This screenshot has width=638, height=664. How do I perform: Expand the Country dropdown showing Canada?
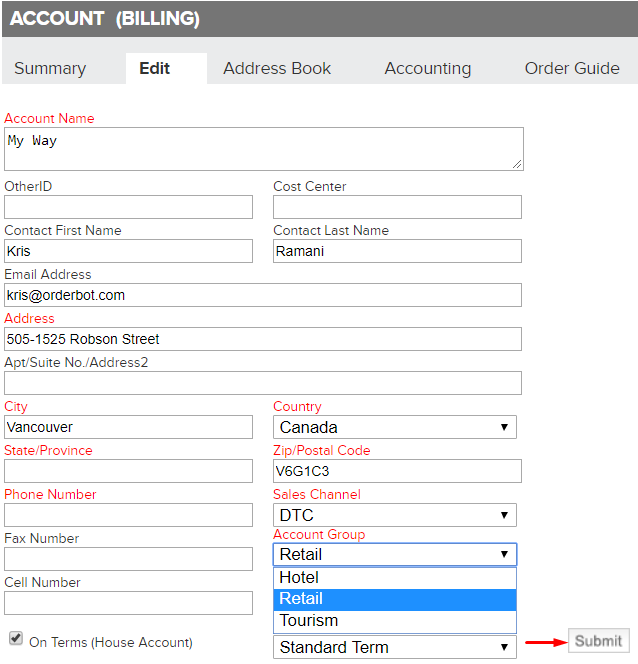(x=395, y=427)
